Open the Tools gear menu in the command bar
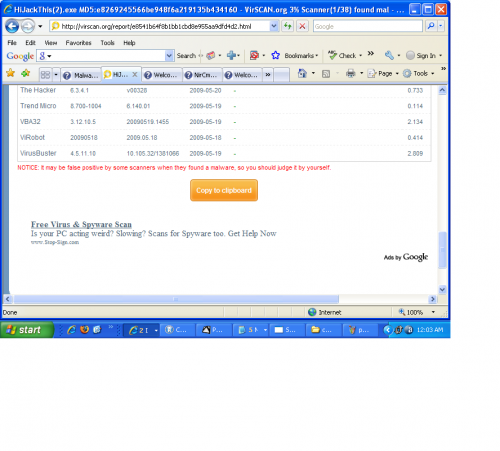Viewport: 500px width, 451px height. pyautogui.click(x=418, y=73)
